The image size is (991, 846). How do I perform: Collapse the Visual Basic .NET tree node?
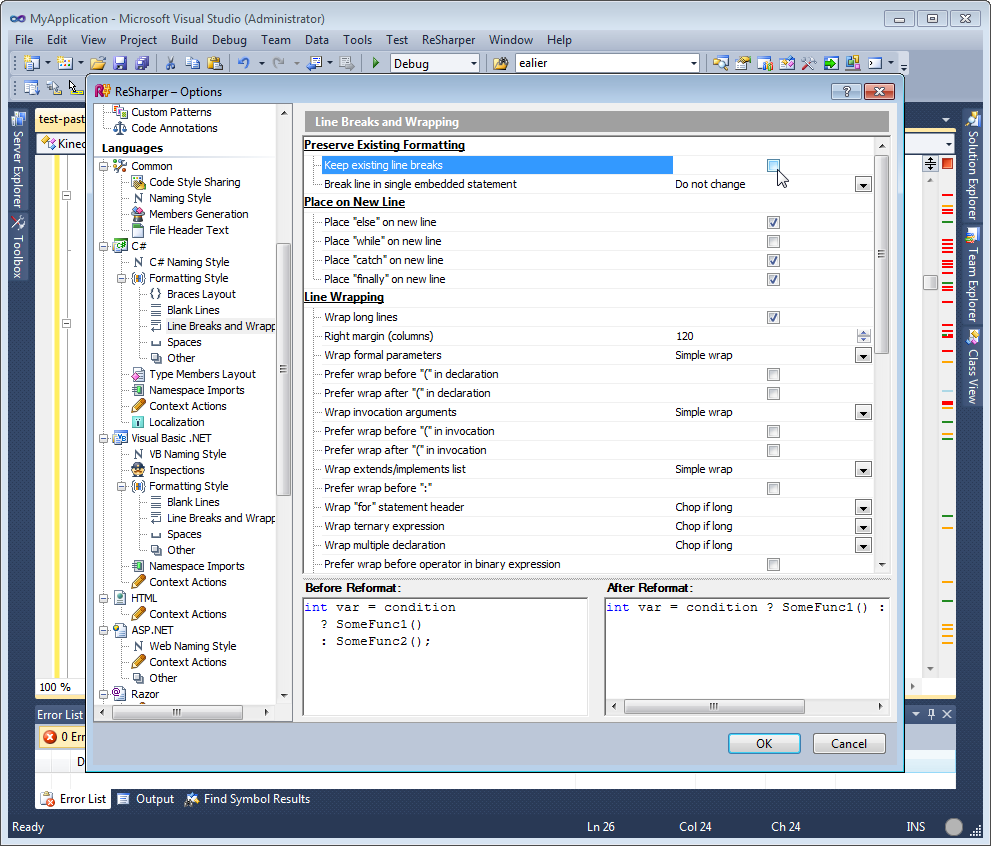click(104, 438)
